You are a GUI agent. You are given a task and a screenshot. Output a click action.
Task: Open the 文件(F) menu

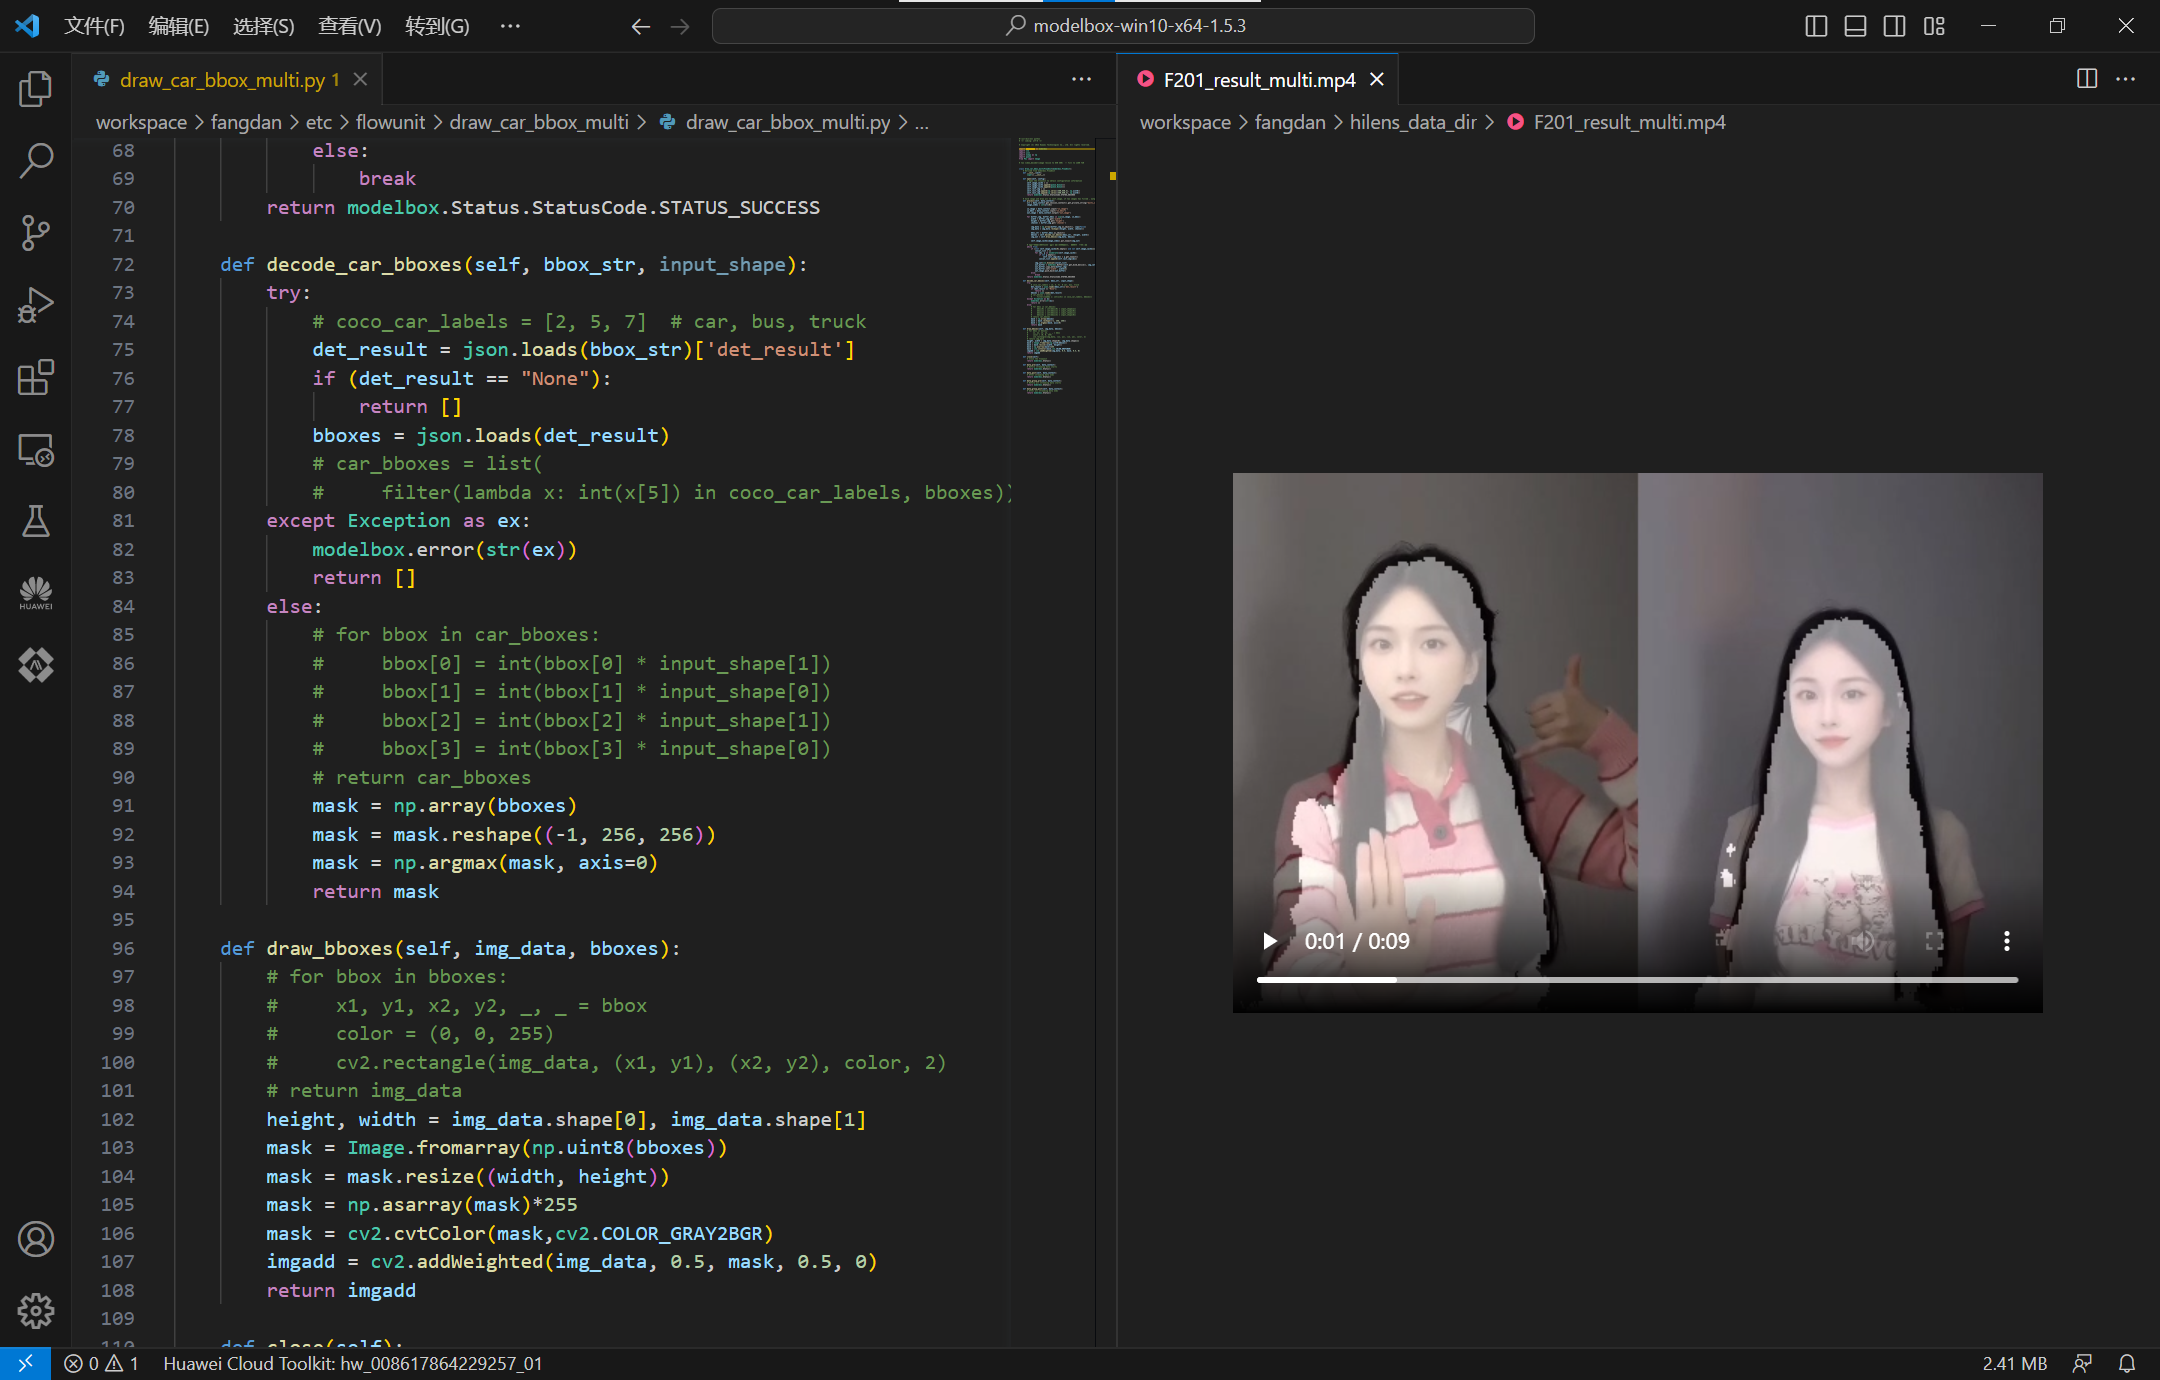94,26
